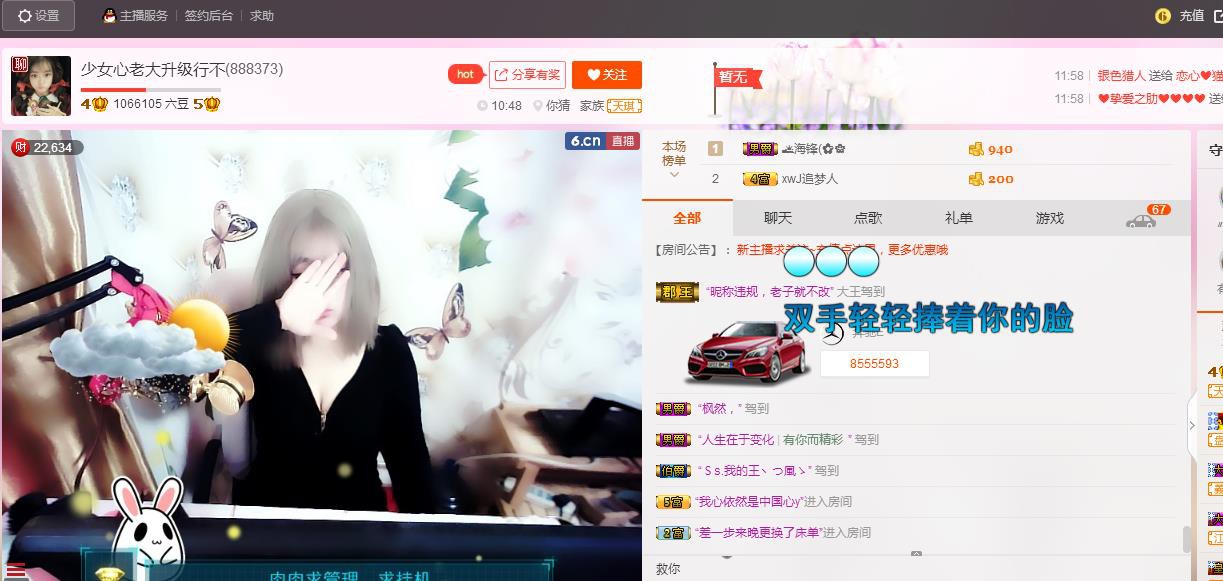Image resolution: width=1223 pixels, height=581 pixels.
Task: Click the location pin beside 你猜
Action: 538,105
